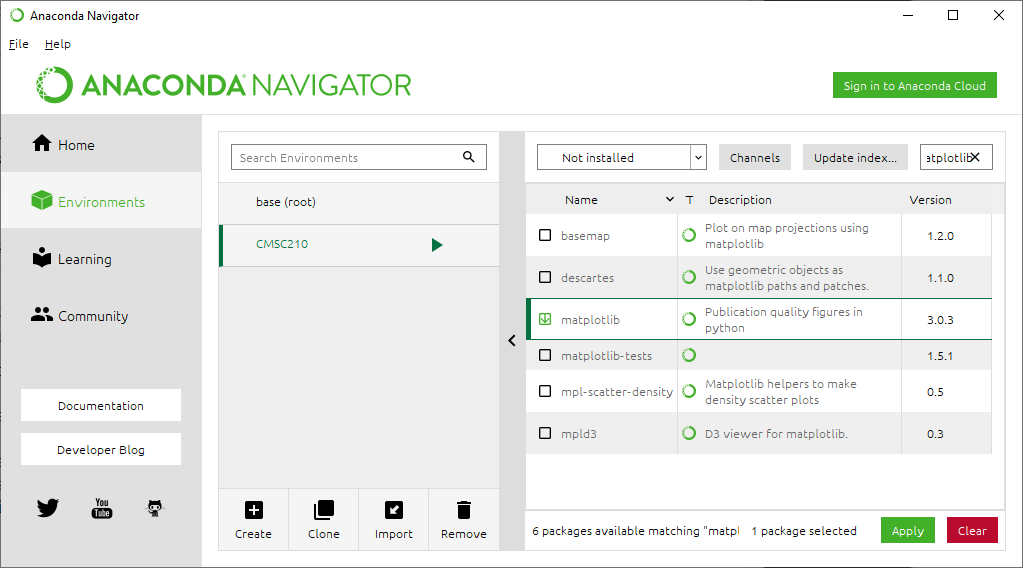Click the '1 package selected' status text
This screenshot has height=568, width=1023.
[x=804, y=531]
